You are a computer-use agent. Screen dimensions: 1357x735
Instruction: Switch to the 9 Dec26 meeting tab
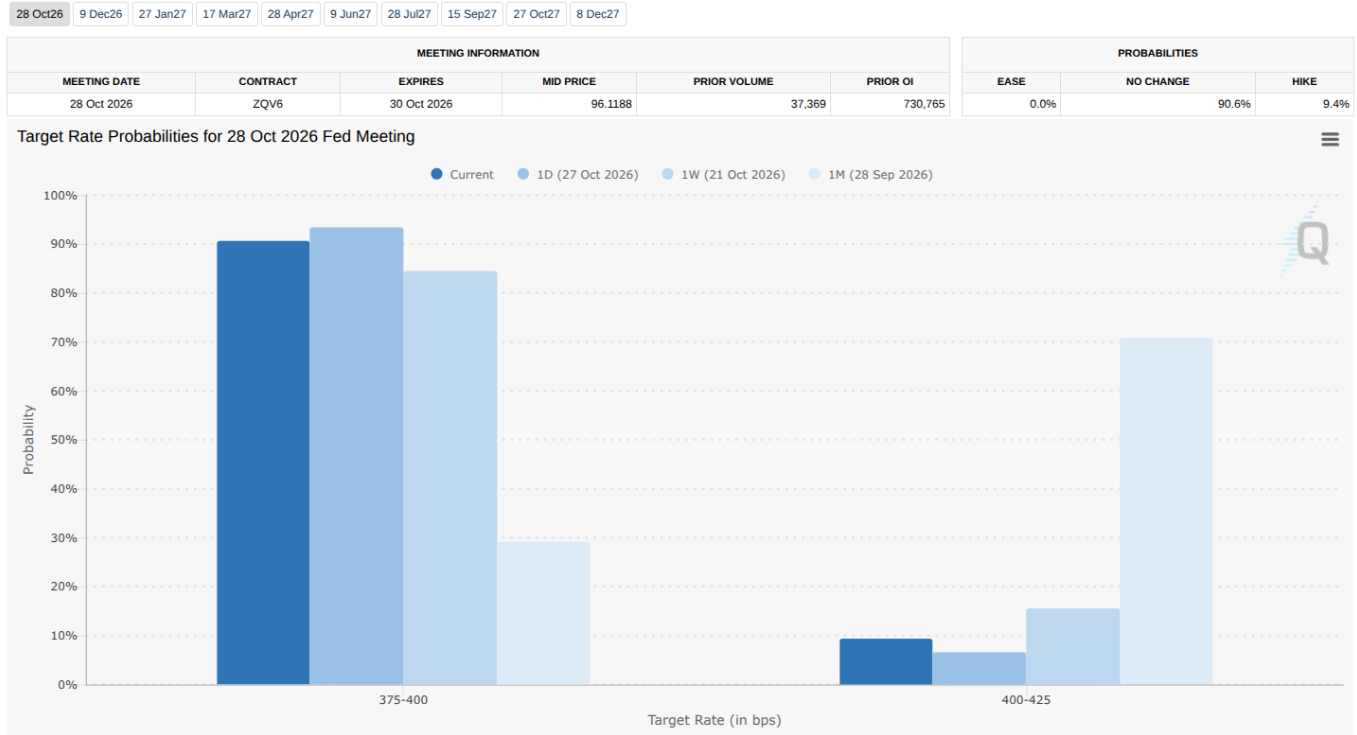point(101,14)
